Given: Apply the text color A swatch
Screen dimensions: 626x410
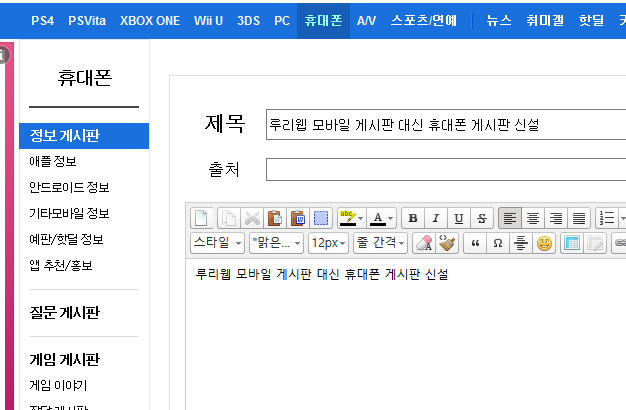Looking at the screenshot, I should tap(377, 218).
